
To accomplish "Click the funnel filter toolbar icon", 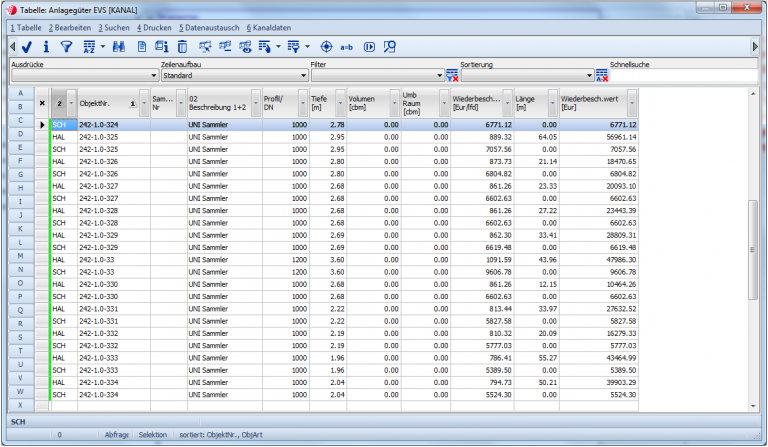I will coord(66,46).
